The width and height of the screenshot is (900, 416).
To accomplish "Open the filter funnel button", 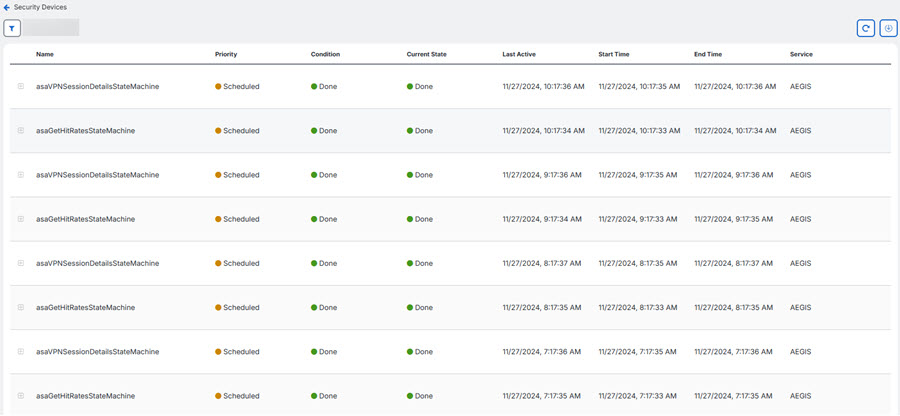I will point(12,28).
